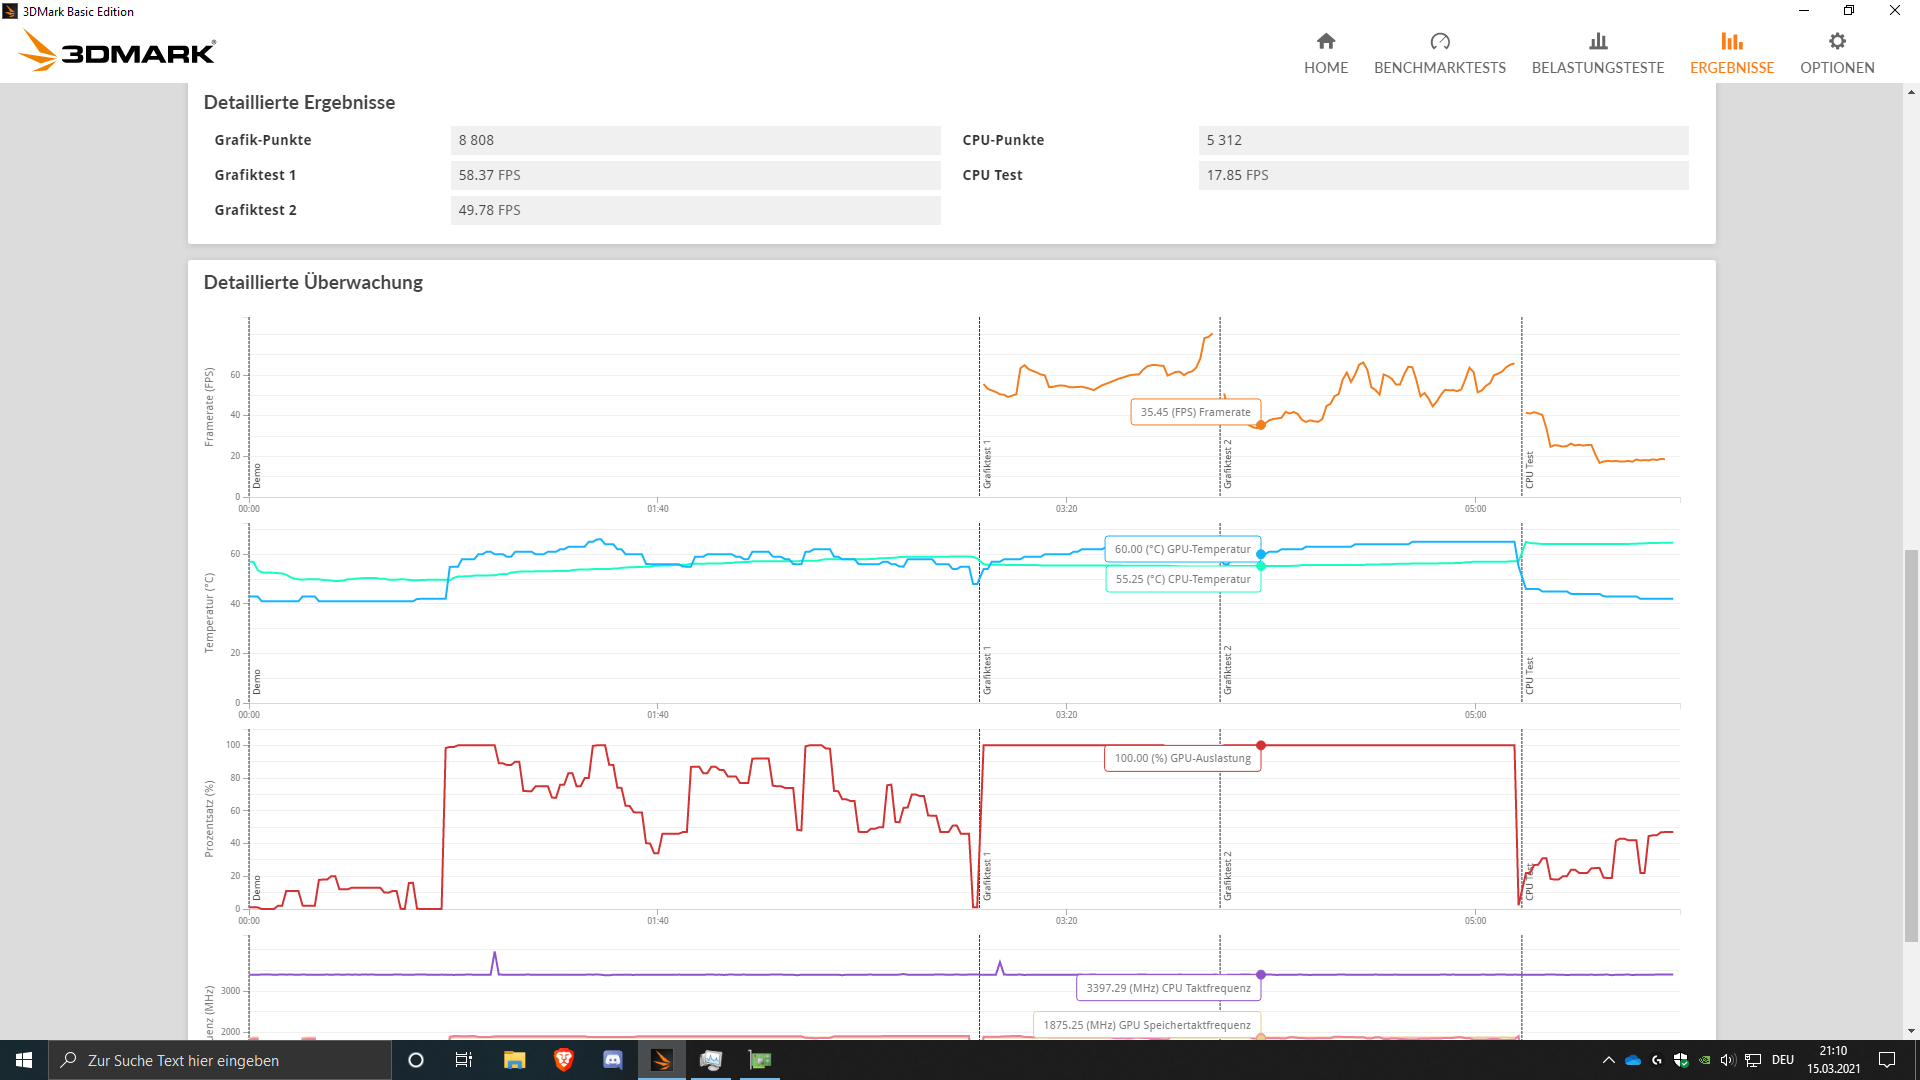Click the speaker icon in the system tray
The height and width of the screenshot is (1080, 1920).
tap(1727, 1060)
